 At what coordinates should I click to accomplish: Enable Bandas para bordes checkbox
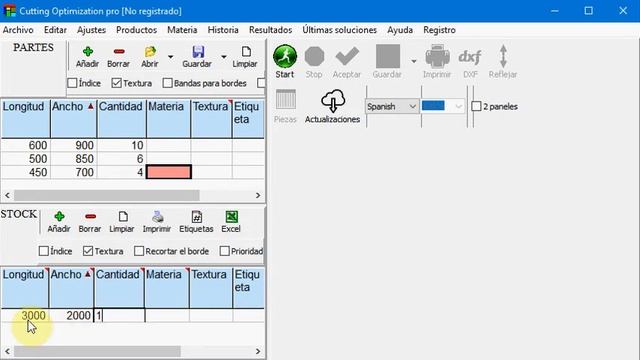(x=167, y=83)
